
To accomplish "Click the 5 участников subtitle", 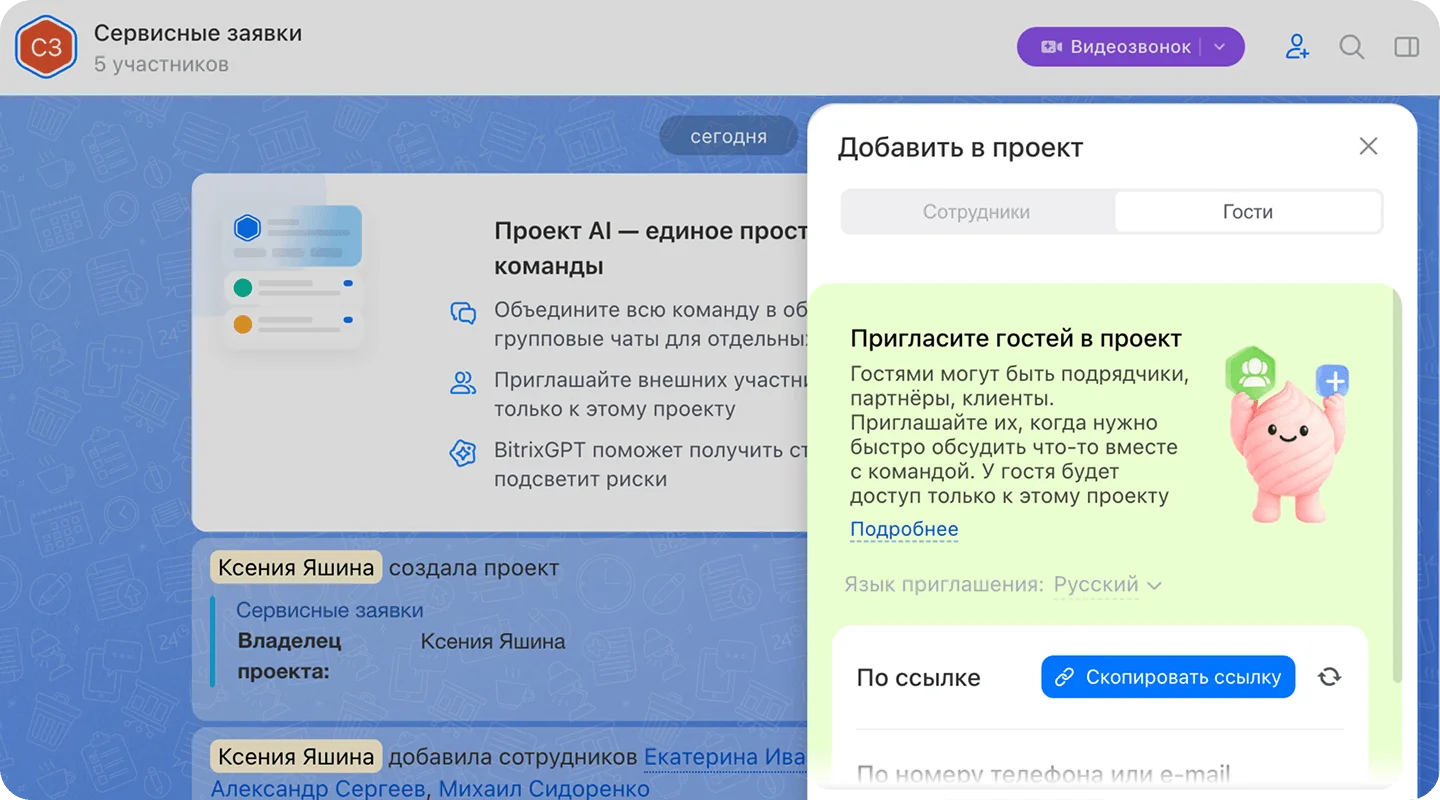I will tap(161, 64).
